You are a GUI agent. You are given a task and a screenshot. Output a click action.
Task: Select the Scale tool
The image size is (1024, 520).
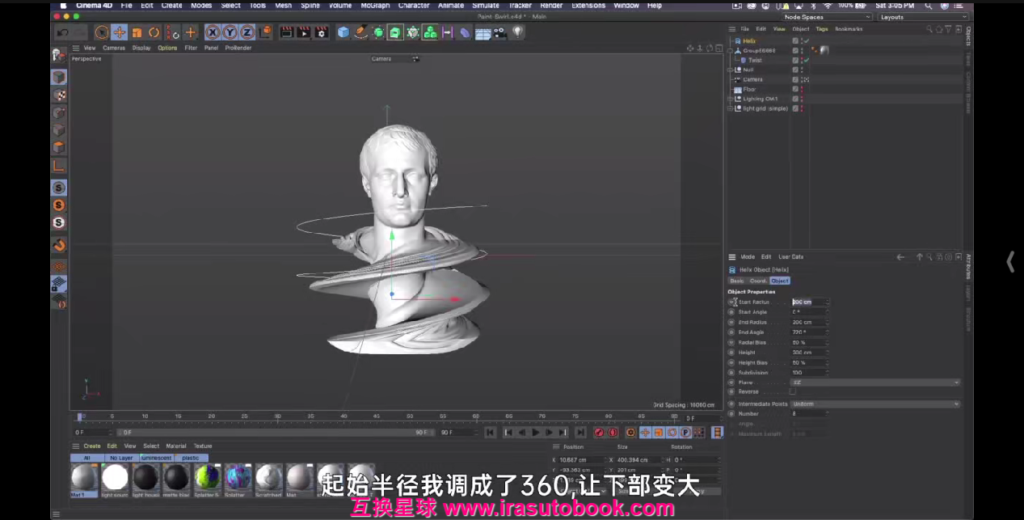pyautogui.click(x=136, y=32)
